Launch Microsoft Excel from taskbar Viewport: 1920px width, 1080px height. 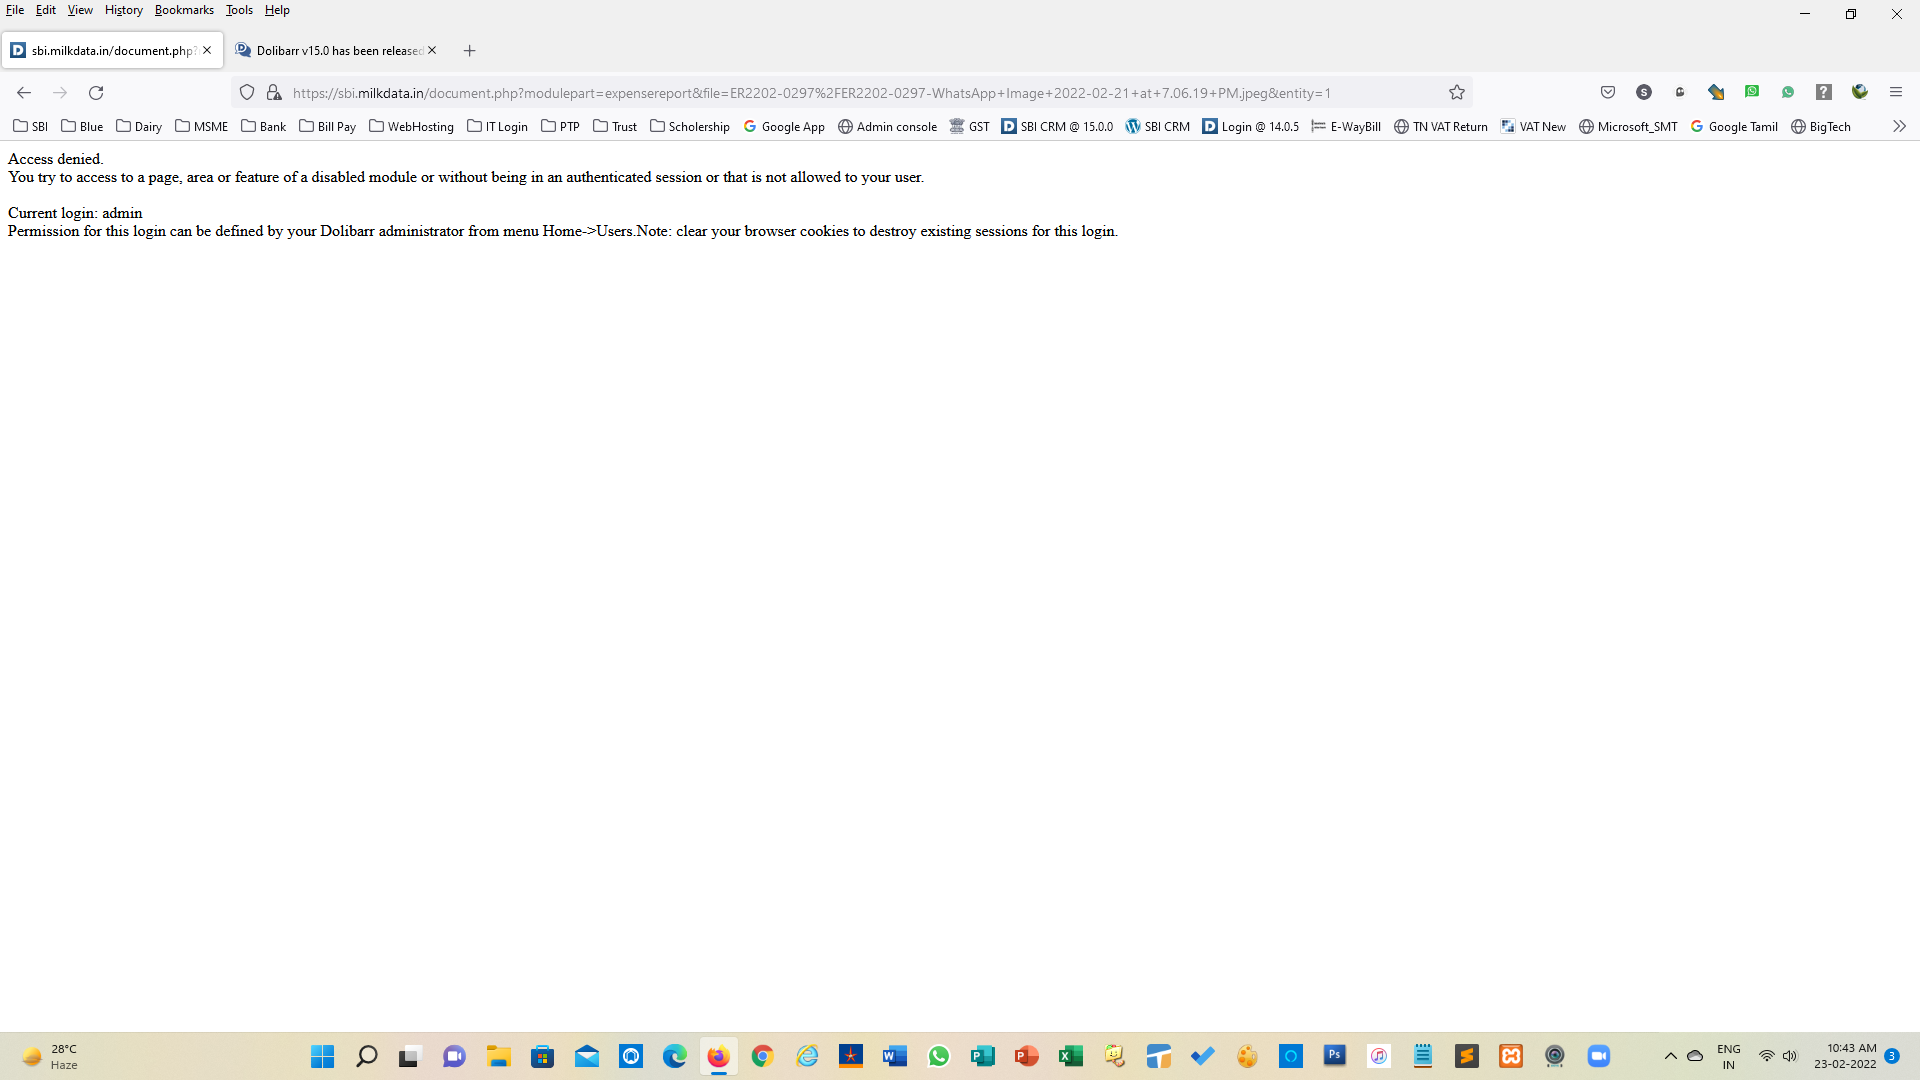click(1070, 1056)
